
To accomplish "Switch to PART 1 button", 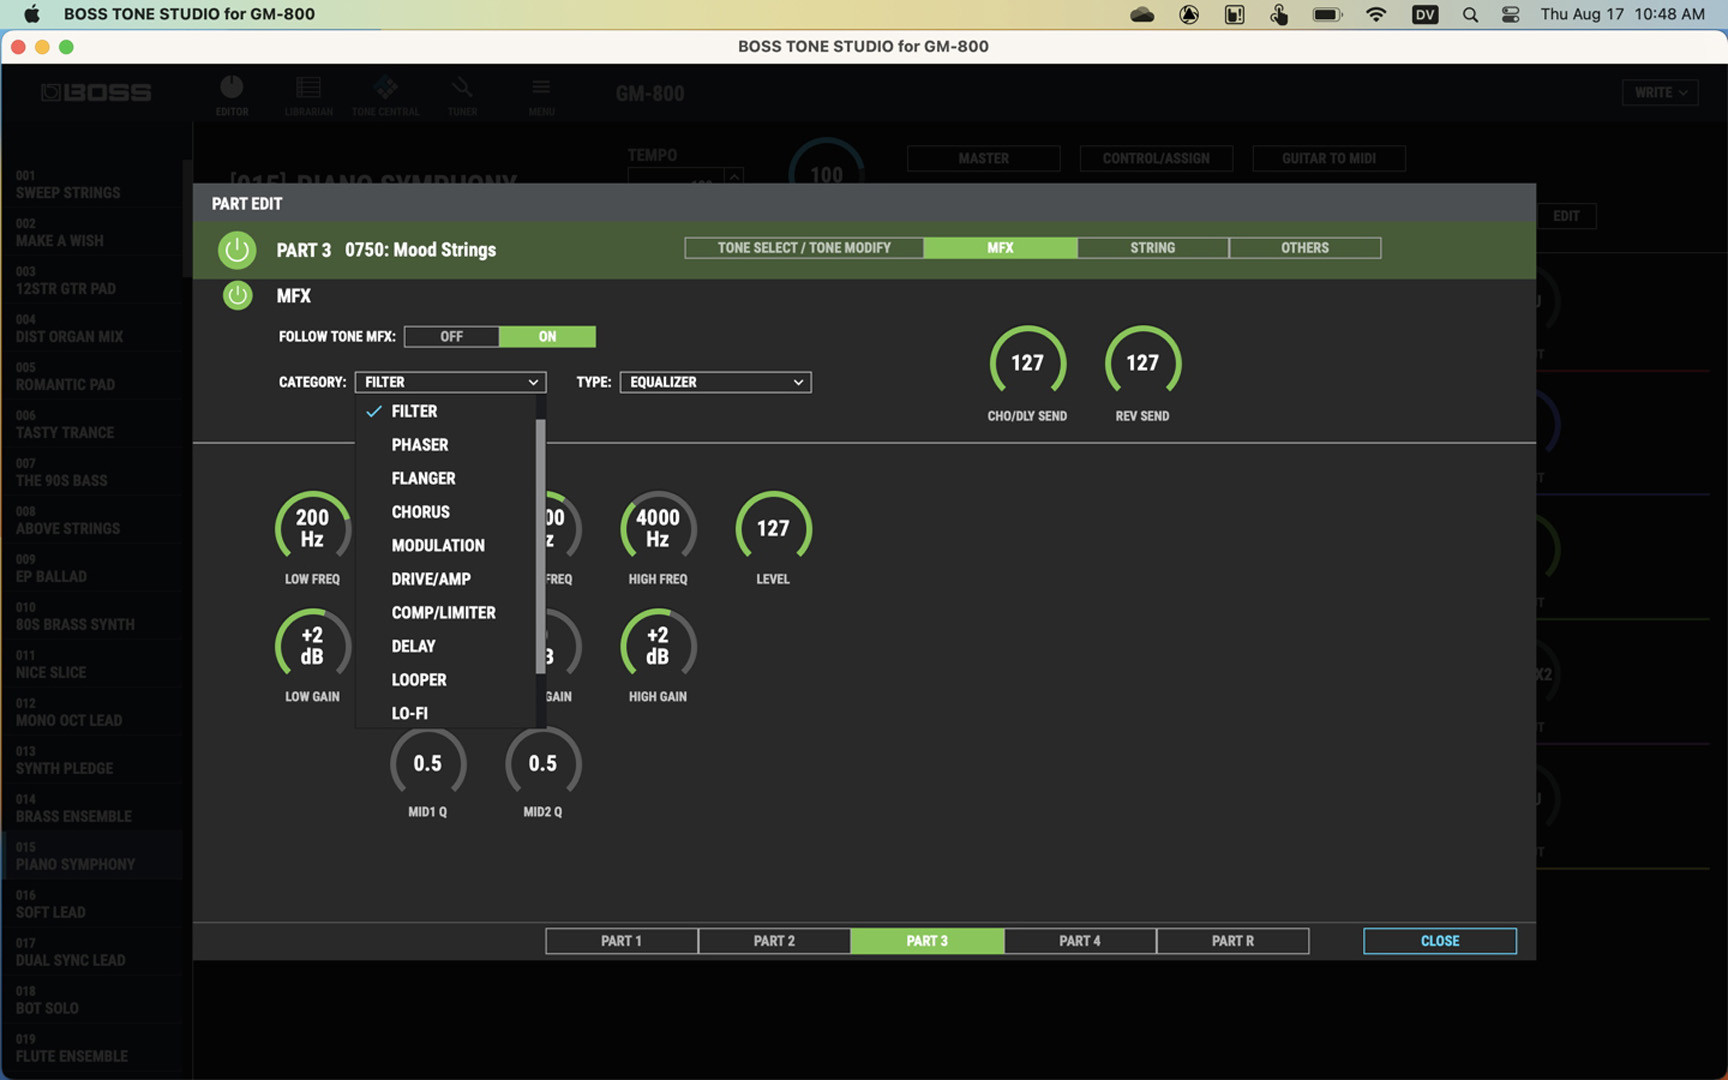I will tap(621, 941).
